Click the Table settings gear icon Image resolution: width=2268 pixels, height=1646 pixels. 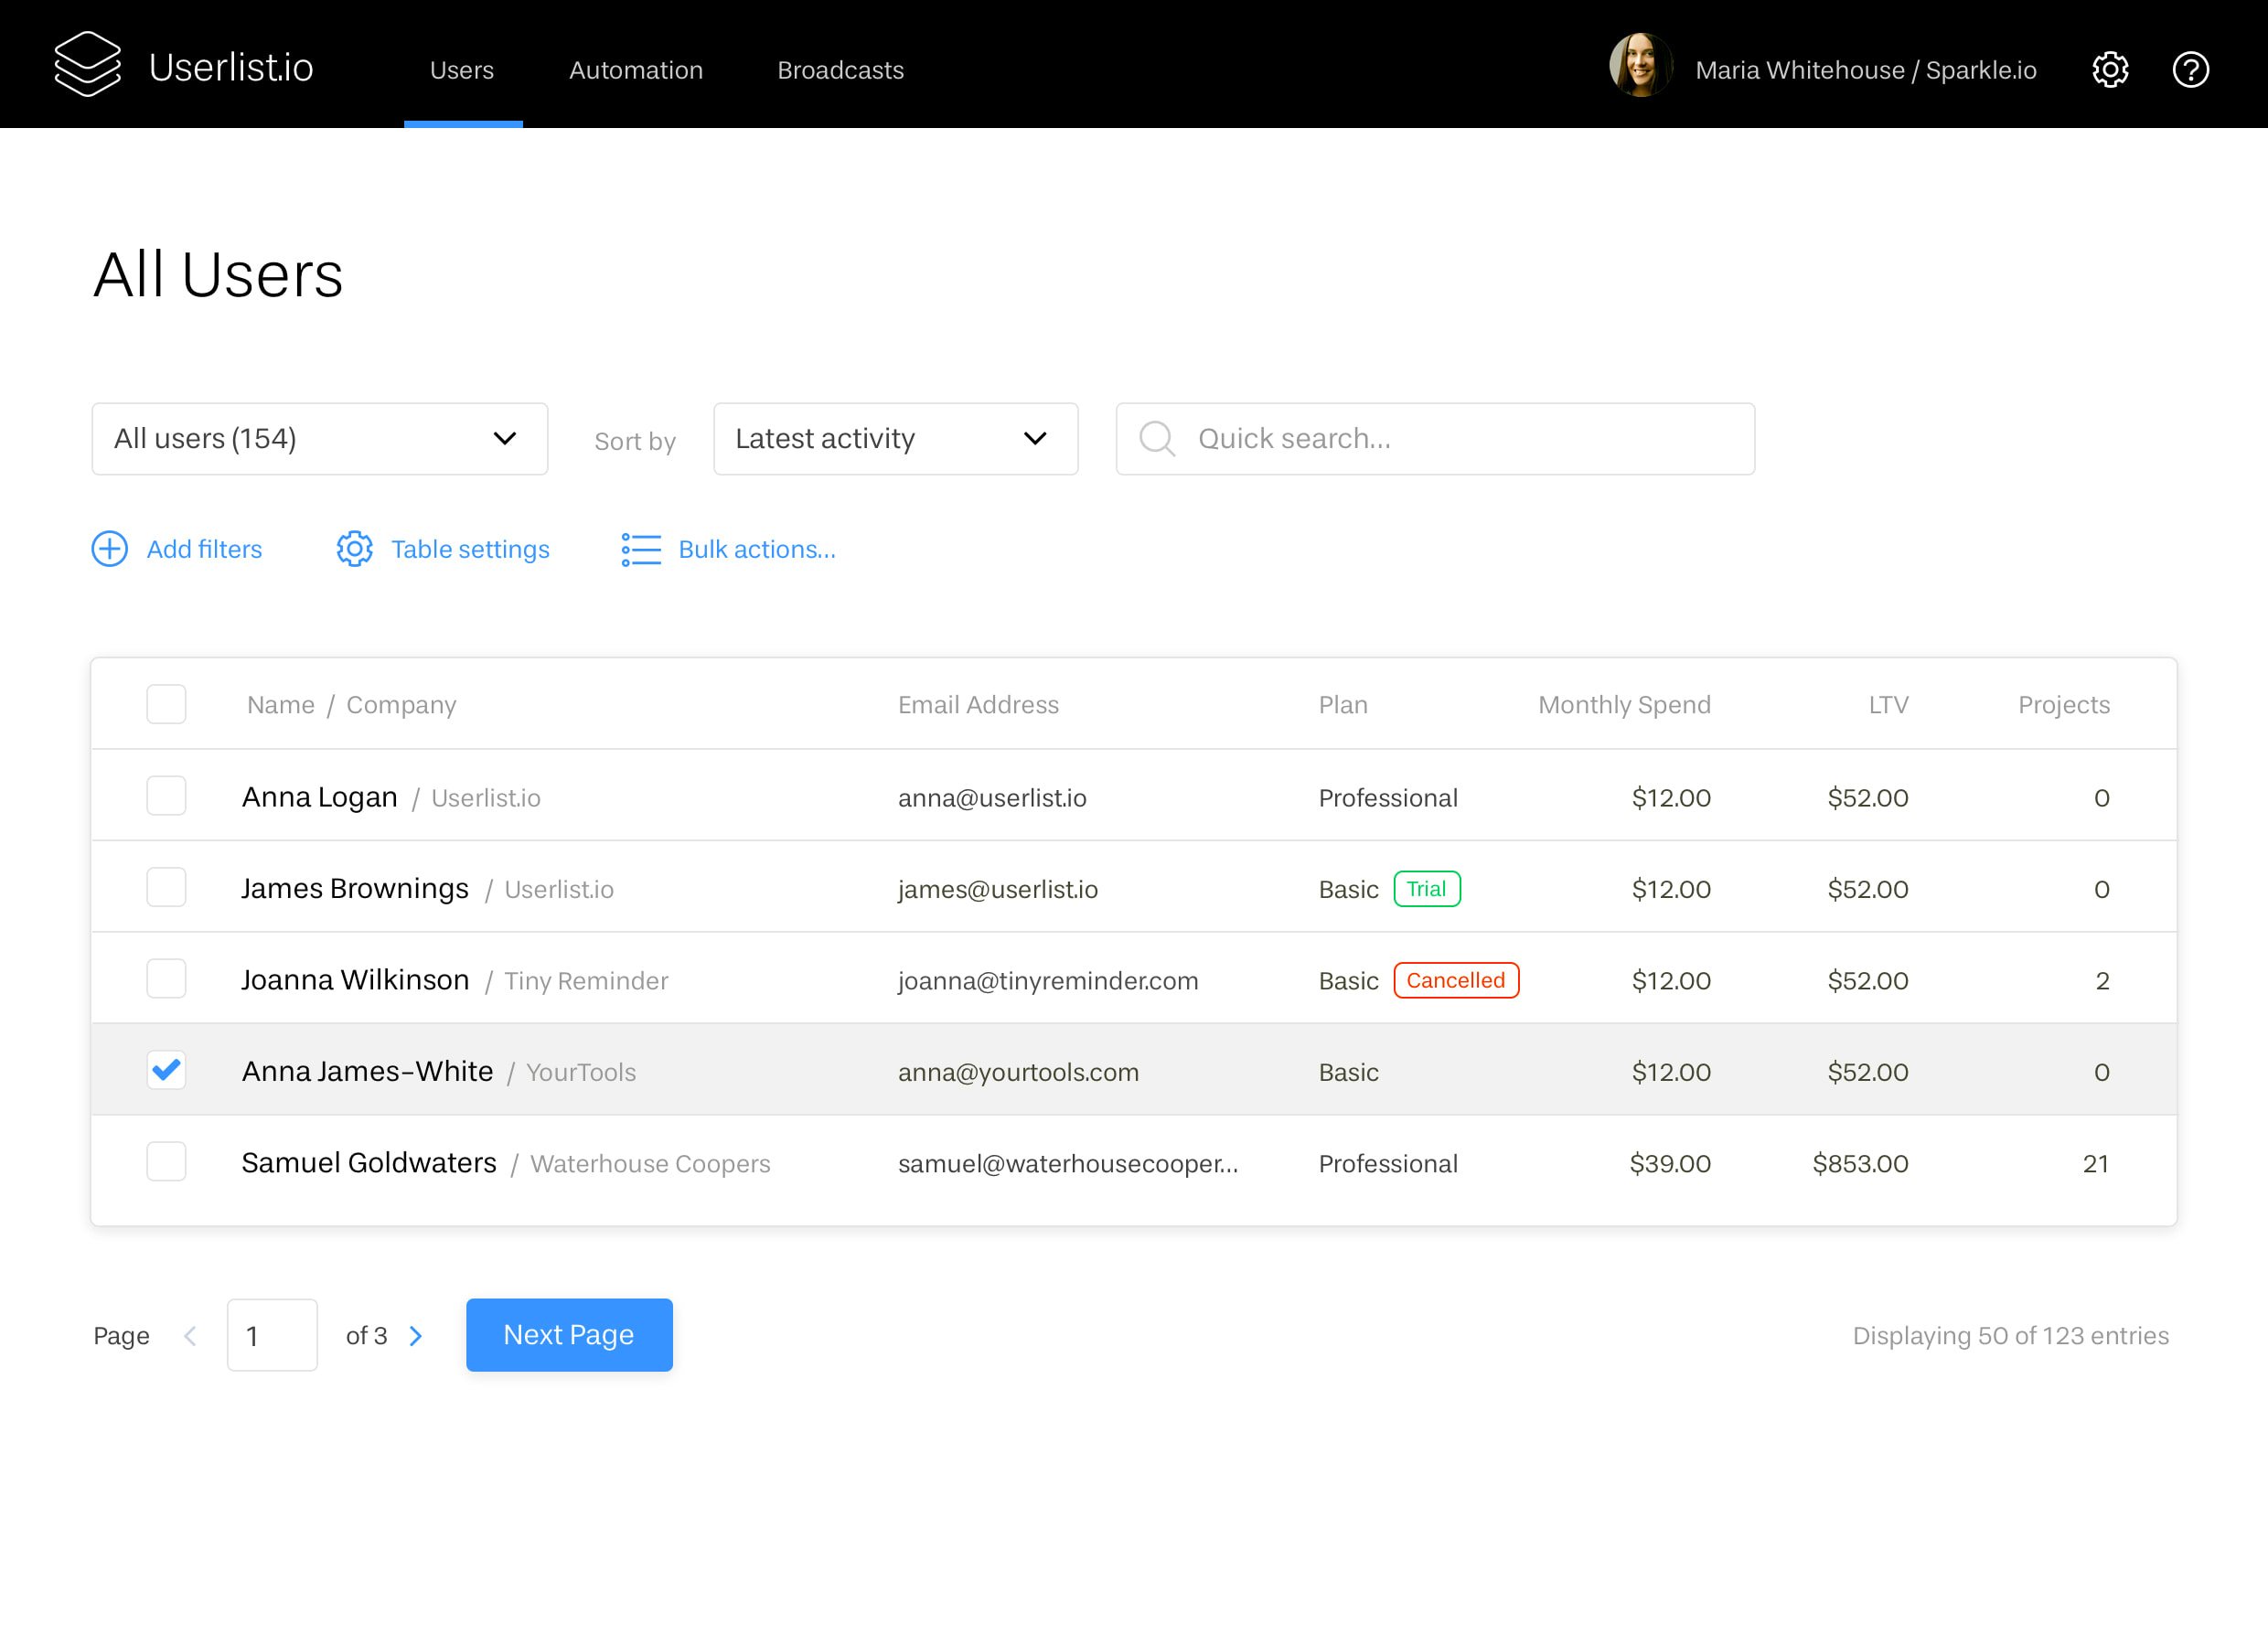(x=354, y=549)
